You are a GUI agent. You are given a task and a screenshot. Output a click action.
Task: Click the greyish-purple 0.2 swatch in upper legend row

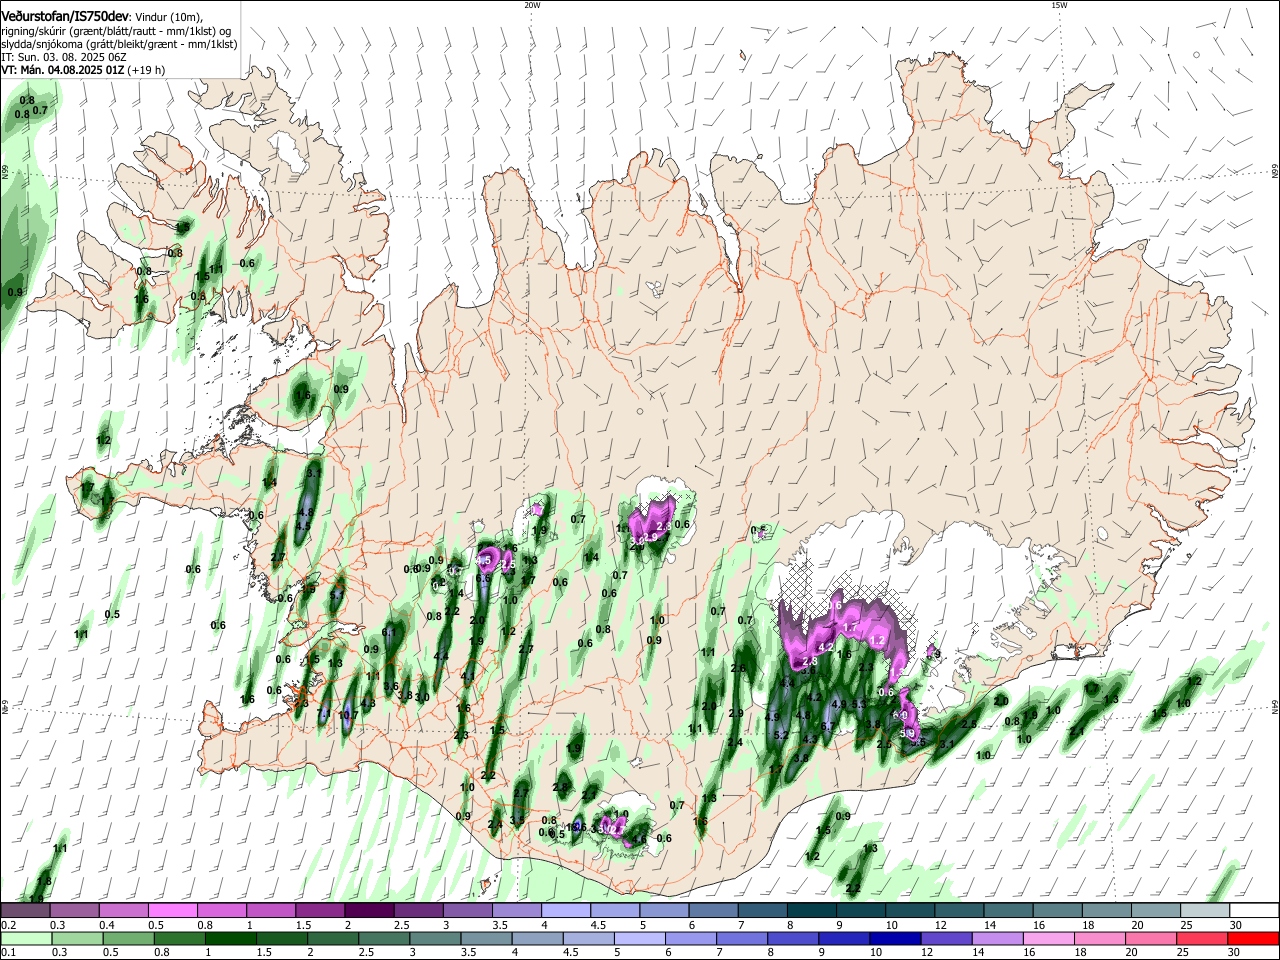(x=25, y=911)
